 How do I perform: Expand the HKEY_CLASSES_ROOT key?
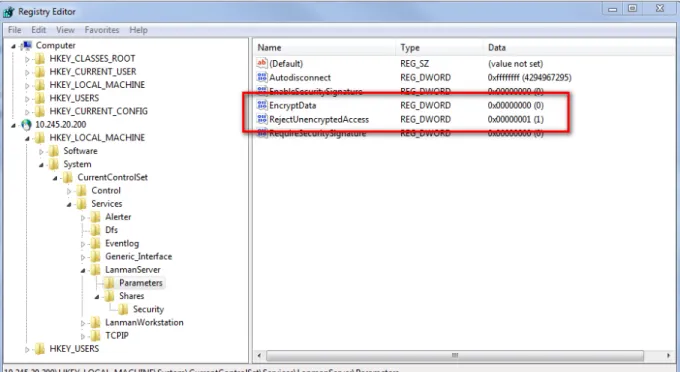tap(27, 59)
